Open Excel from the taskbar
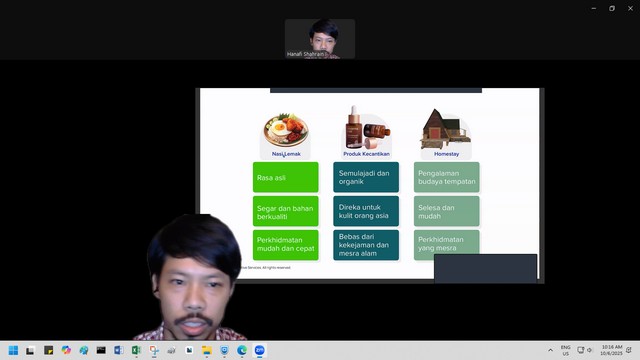The width and height of the screenshot is (640, 360). click(136, 350)
